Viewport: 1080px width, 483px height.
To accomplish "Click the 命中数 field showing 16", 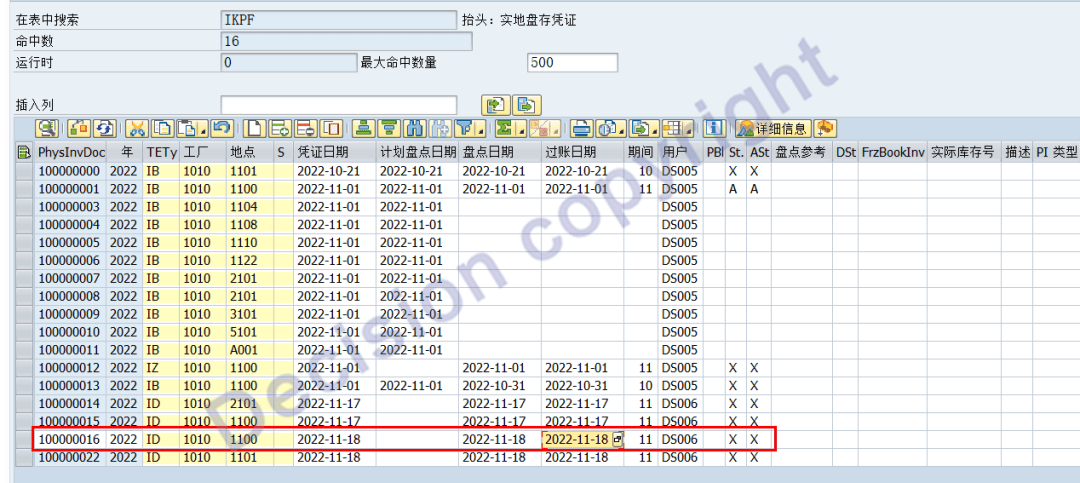I will 346,41.
